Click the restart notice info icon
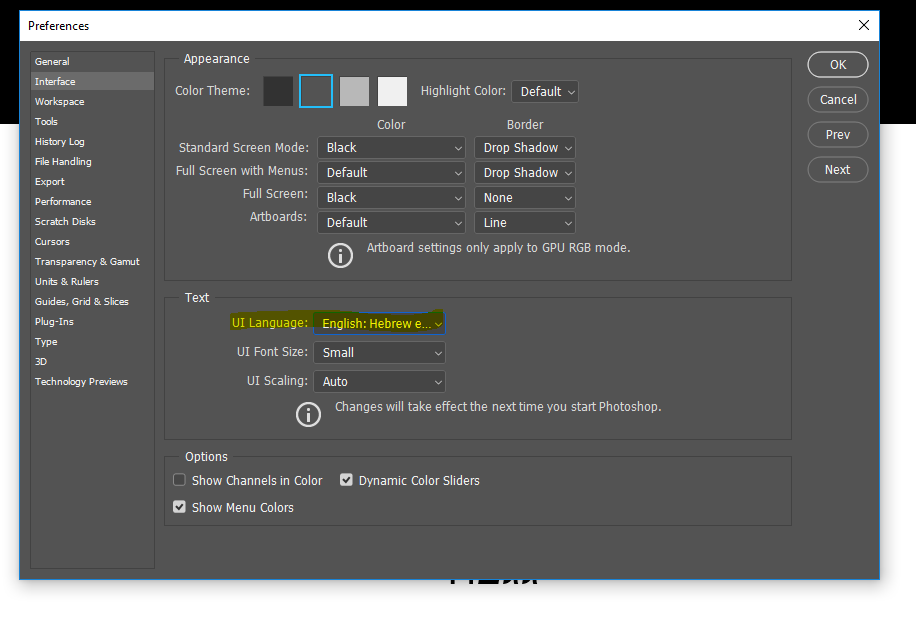The width and height of the screenshot is (916, 629). coord(308,415)
